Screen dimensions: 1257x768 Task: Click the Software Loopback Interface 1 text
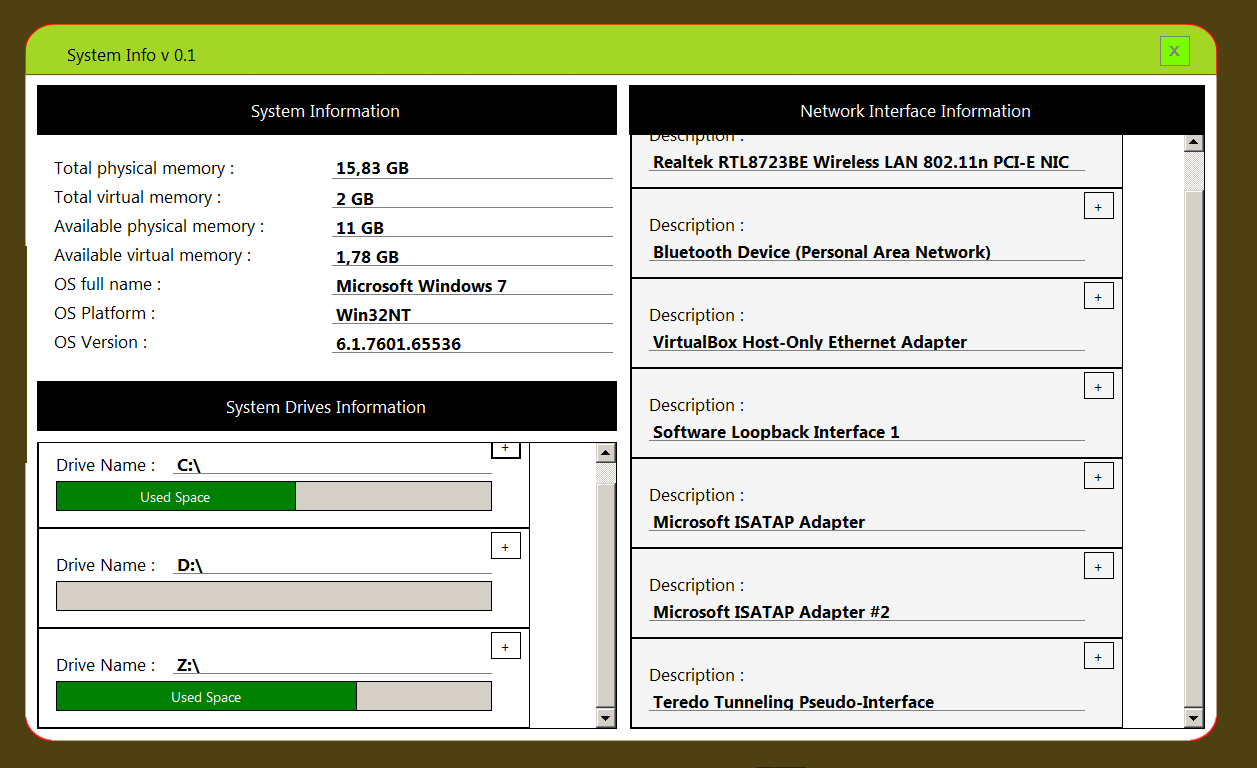776,431
